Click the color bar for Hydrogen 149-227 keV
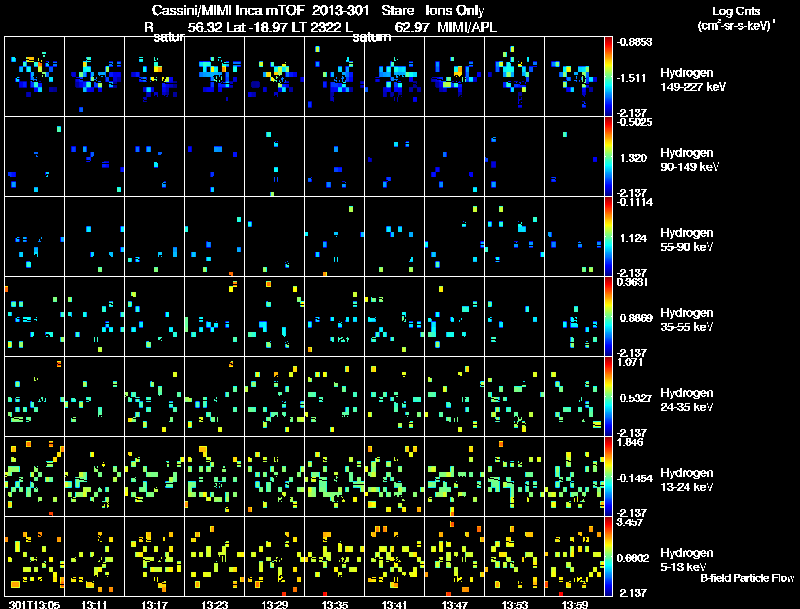800x609 pixels. click(x=610, y=76)
